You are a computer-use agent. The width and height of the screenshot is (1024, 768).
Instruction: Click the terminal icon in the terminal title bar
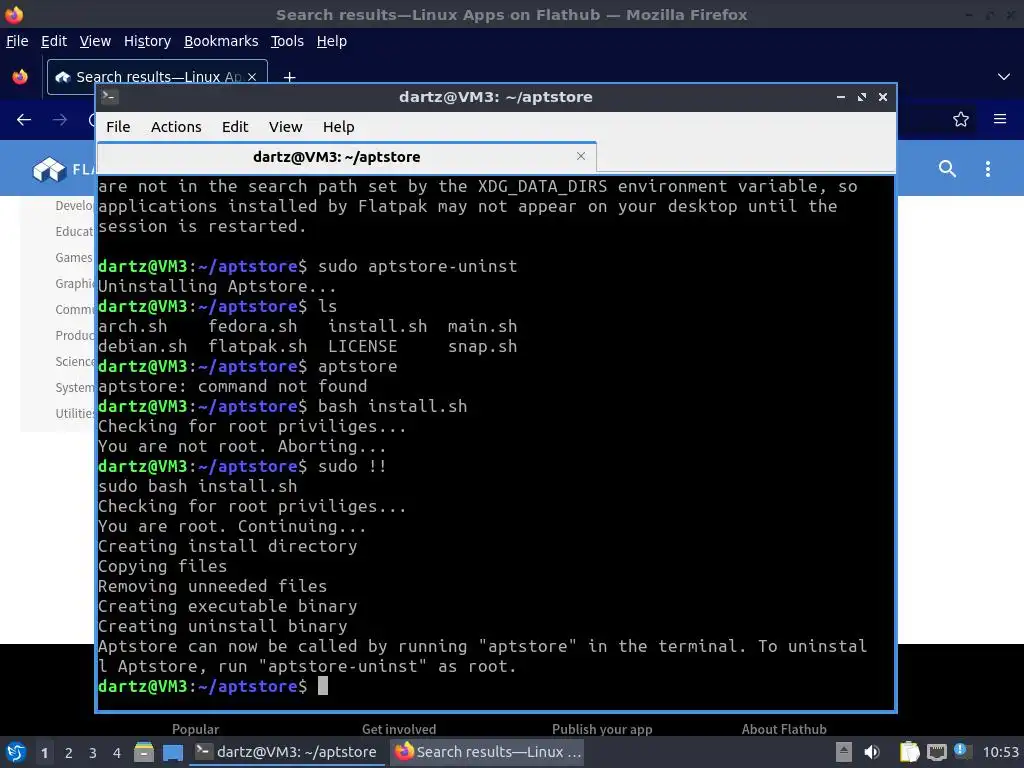[109, 97]
